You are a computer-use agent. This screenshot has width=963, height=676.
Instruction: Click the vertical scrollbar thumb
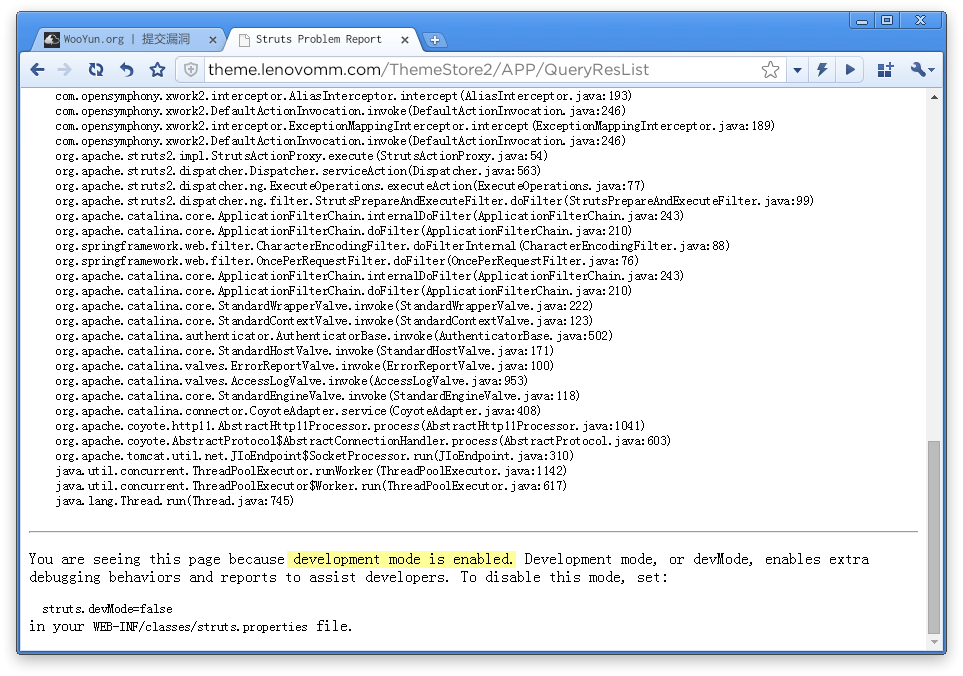pos(934,538)
